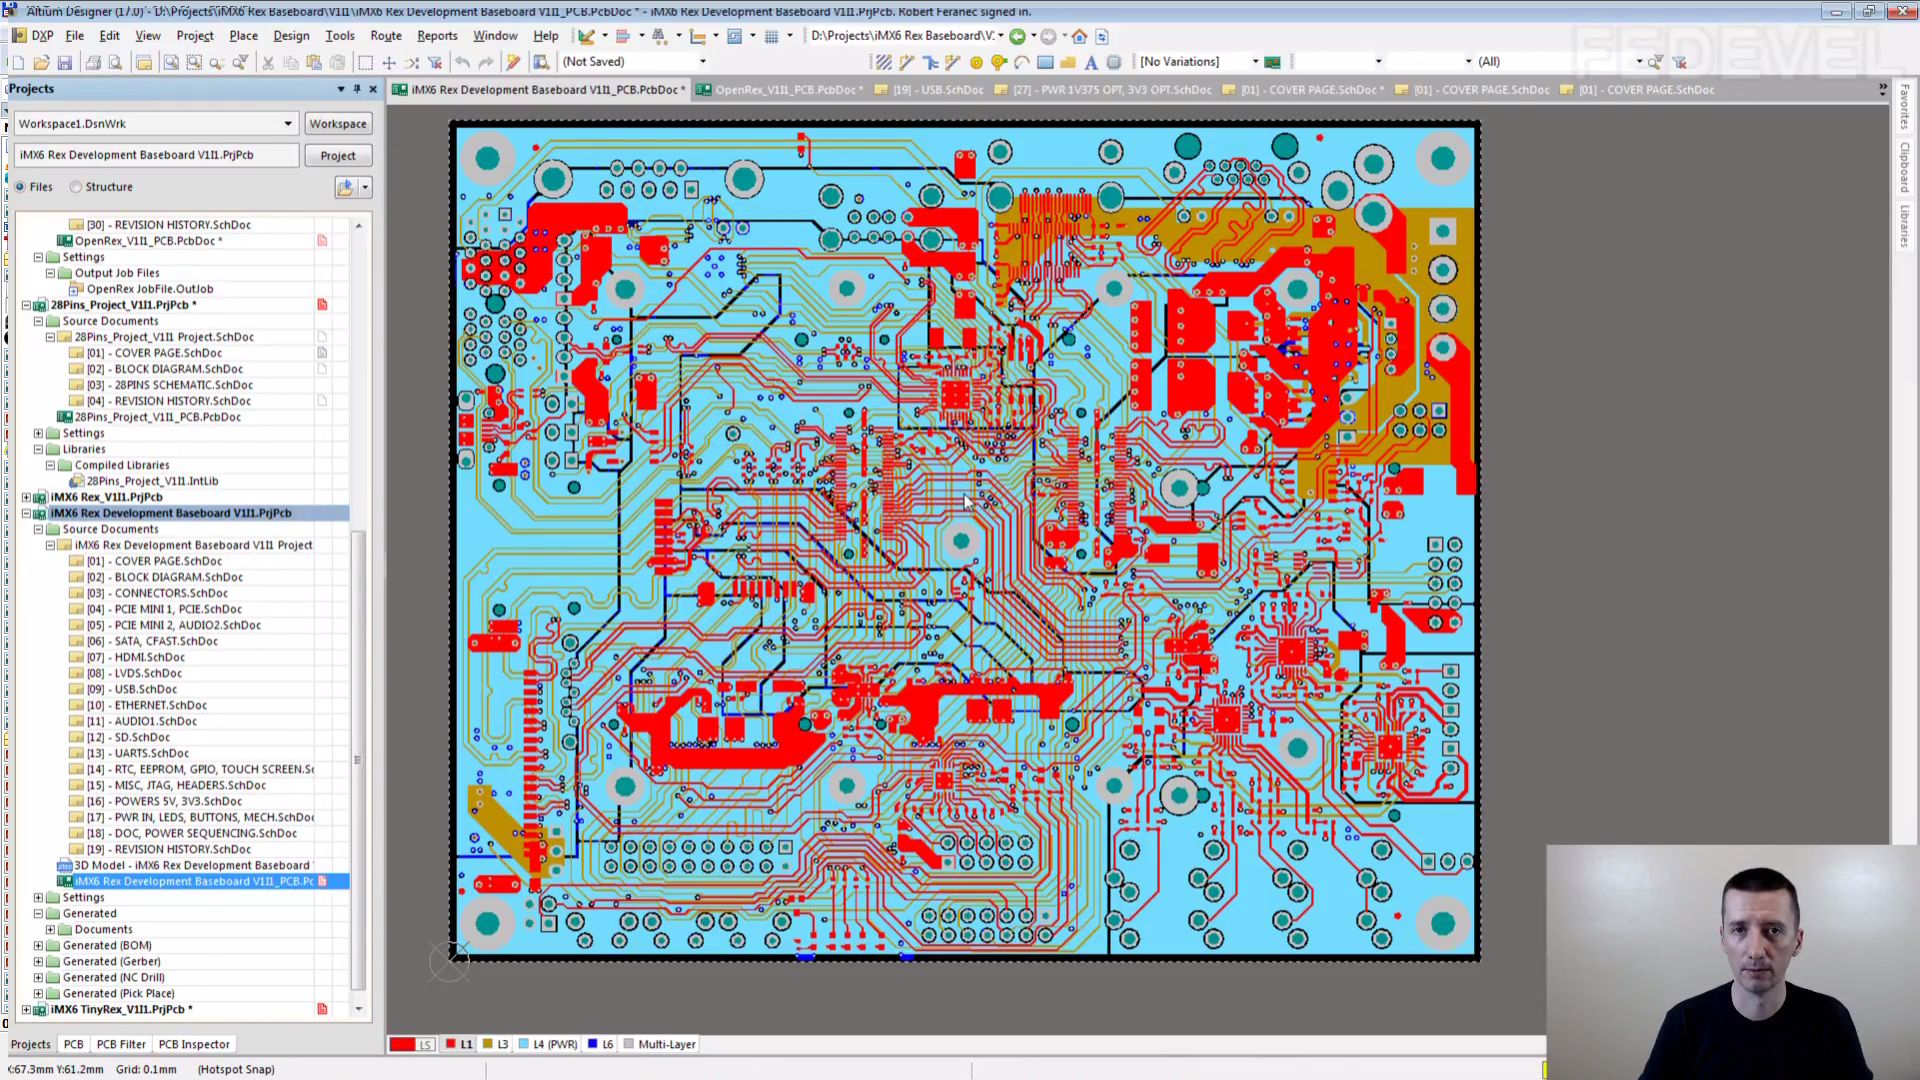Open the Workspace1.DsnWrk dropdown
The image size is (1920, 1080).
coord(288,124)
